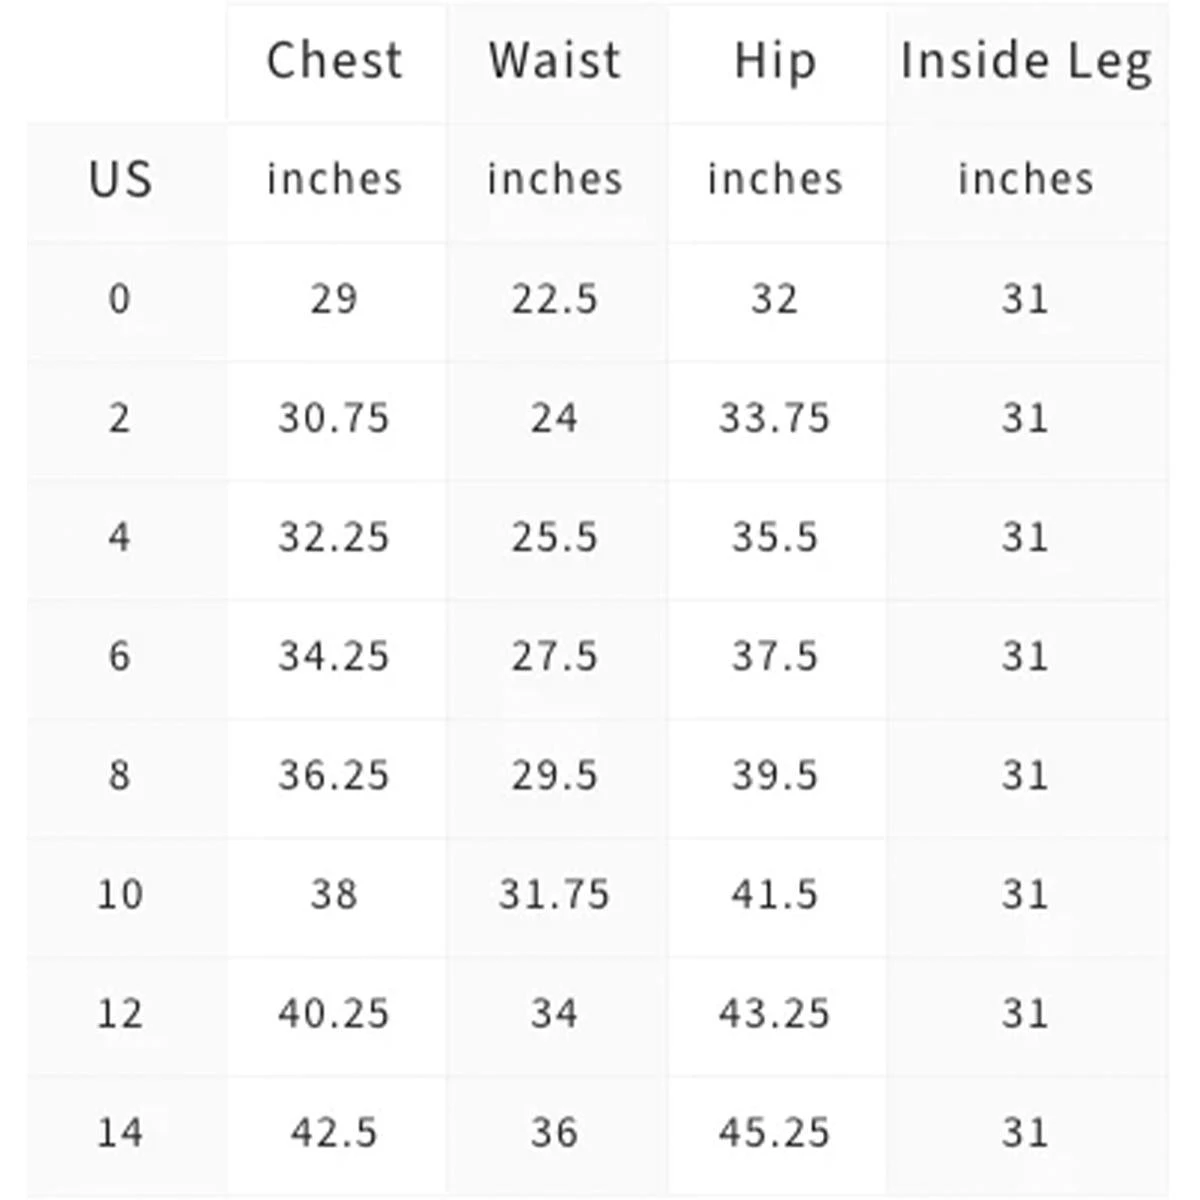Select US size 10 row label
1200x1200 pixels.
coord(120,894)
